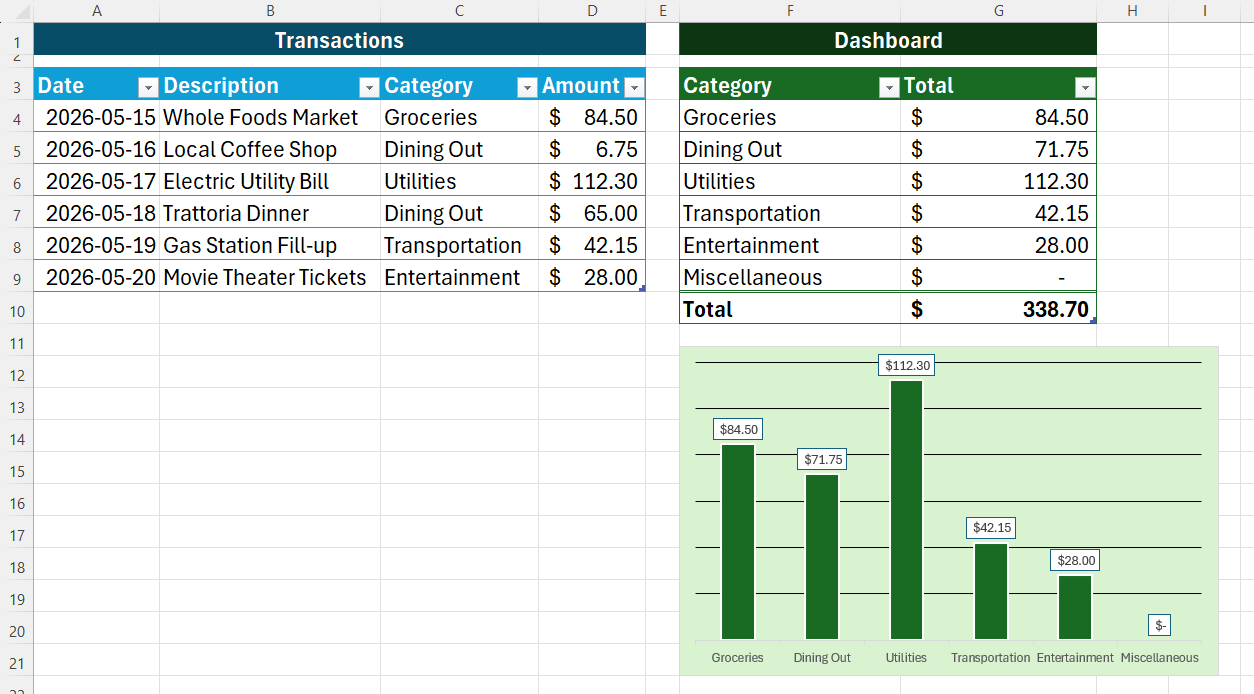Select the date 2026-05-15 cell
Image resolution: width=1254 pixels, height=694 pixels.
pyautogui.click(x=97, y=117)
